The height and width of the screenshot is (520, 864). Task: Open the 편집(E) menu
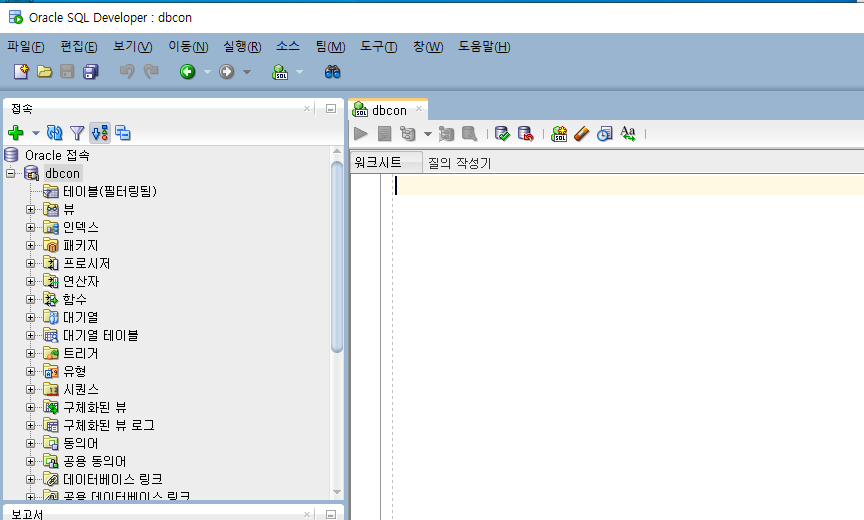click(x=79, y=46)
